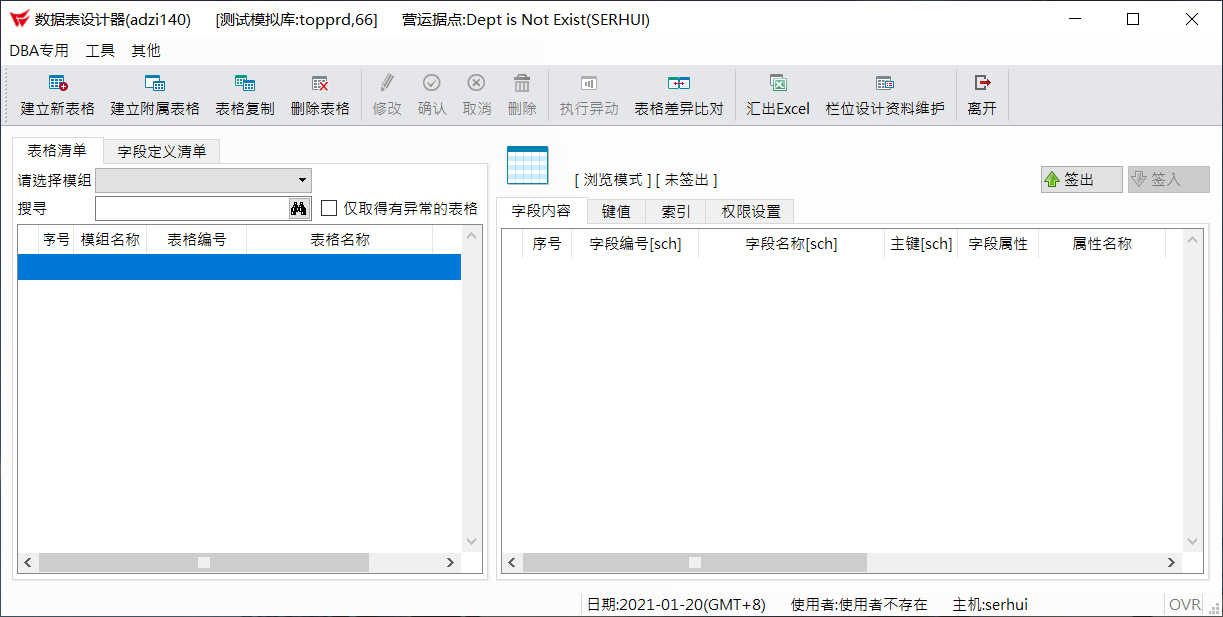Click the 表格复制 toolbar icon

[x=245, y=83]
